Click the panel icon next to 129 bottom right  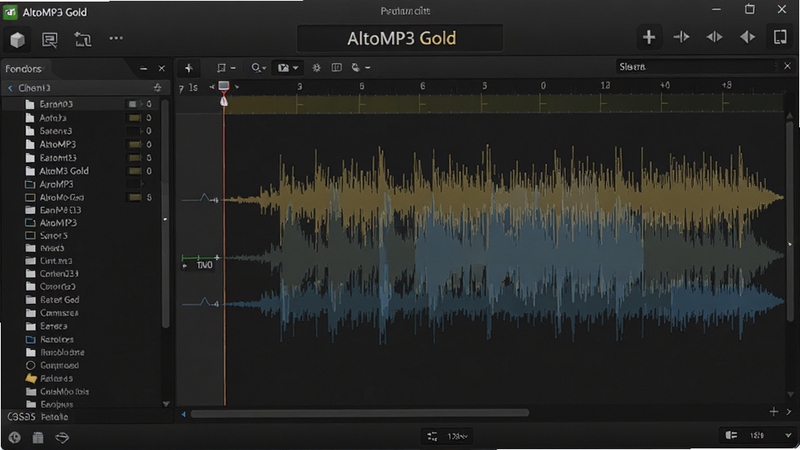pos(731,435)
